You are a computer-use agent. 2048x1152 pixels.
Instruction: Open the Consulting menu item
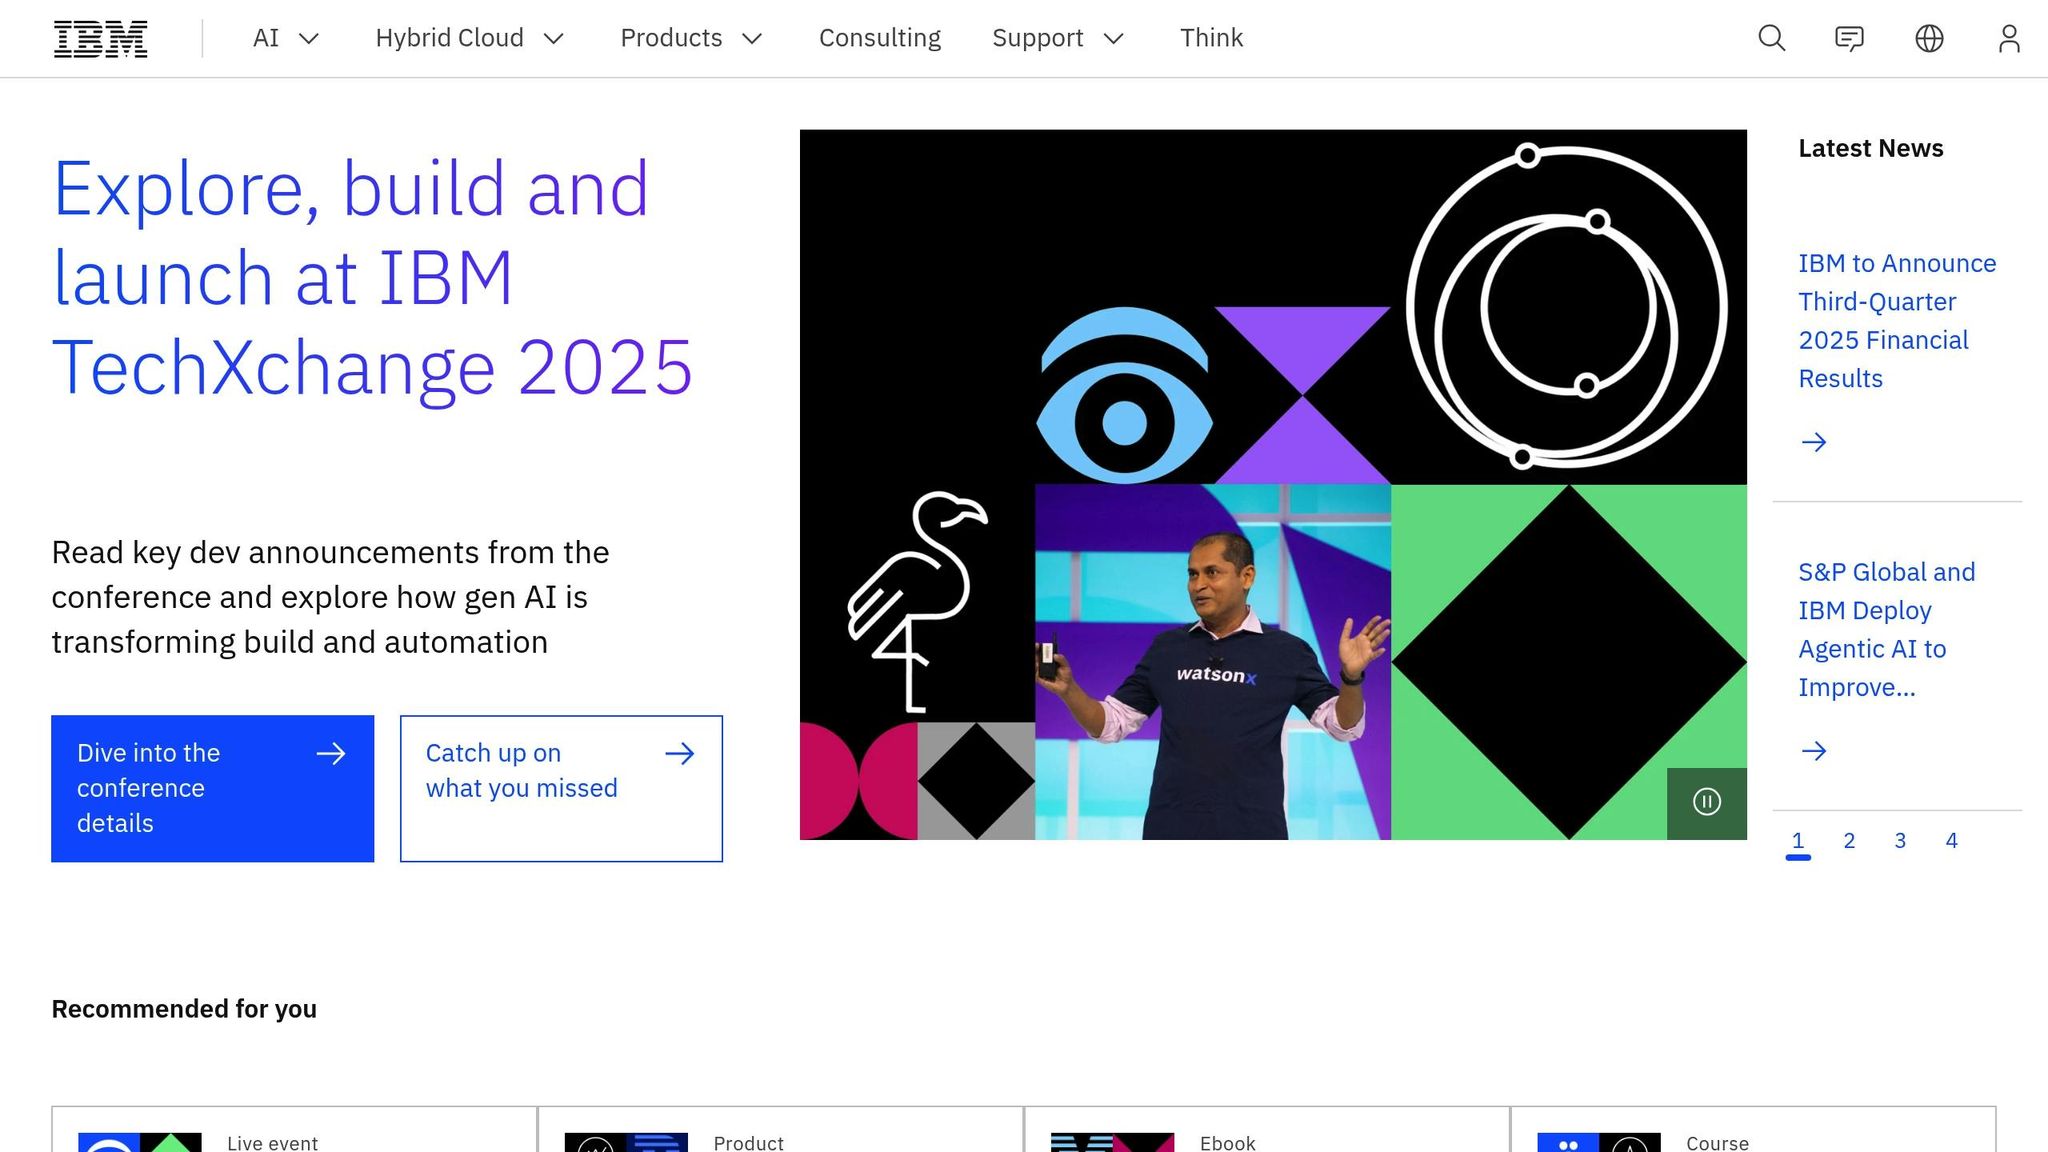(x=879, y=38)
